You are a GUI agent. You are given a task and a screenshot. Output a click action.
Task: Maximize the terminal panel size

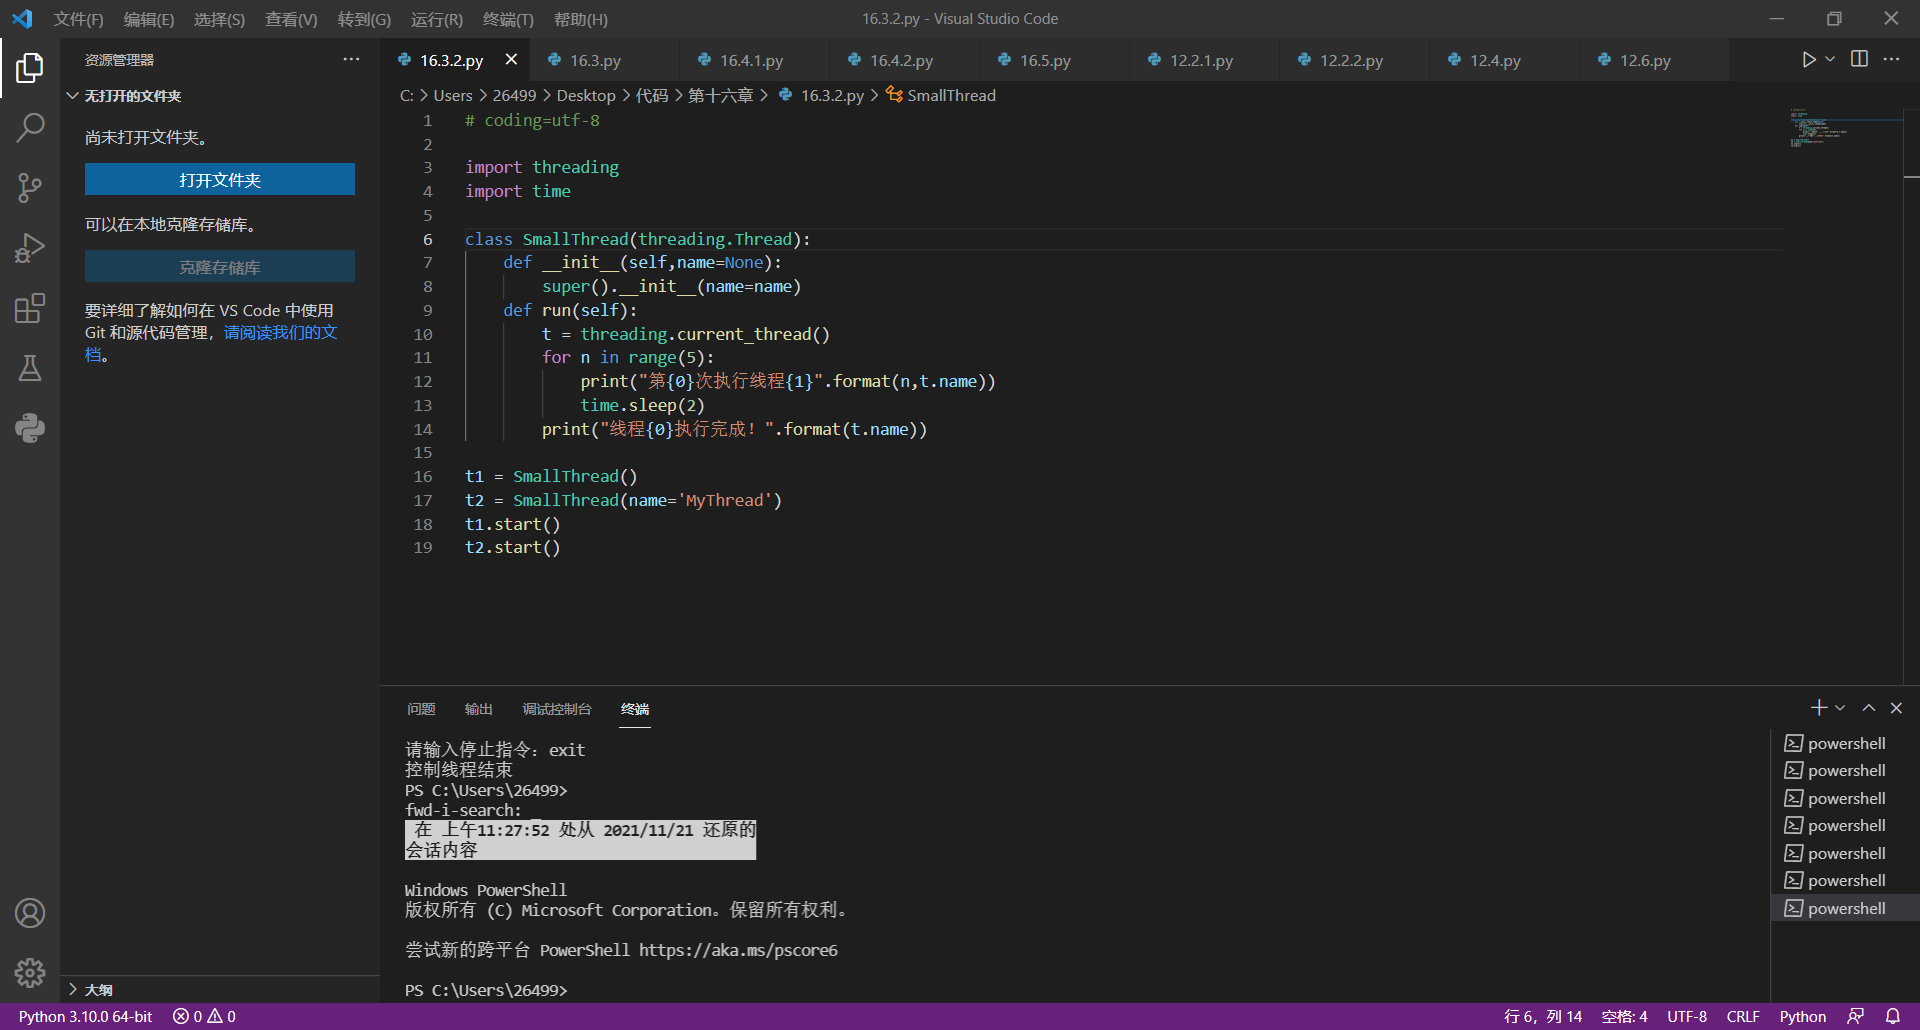(1868, 708)
